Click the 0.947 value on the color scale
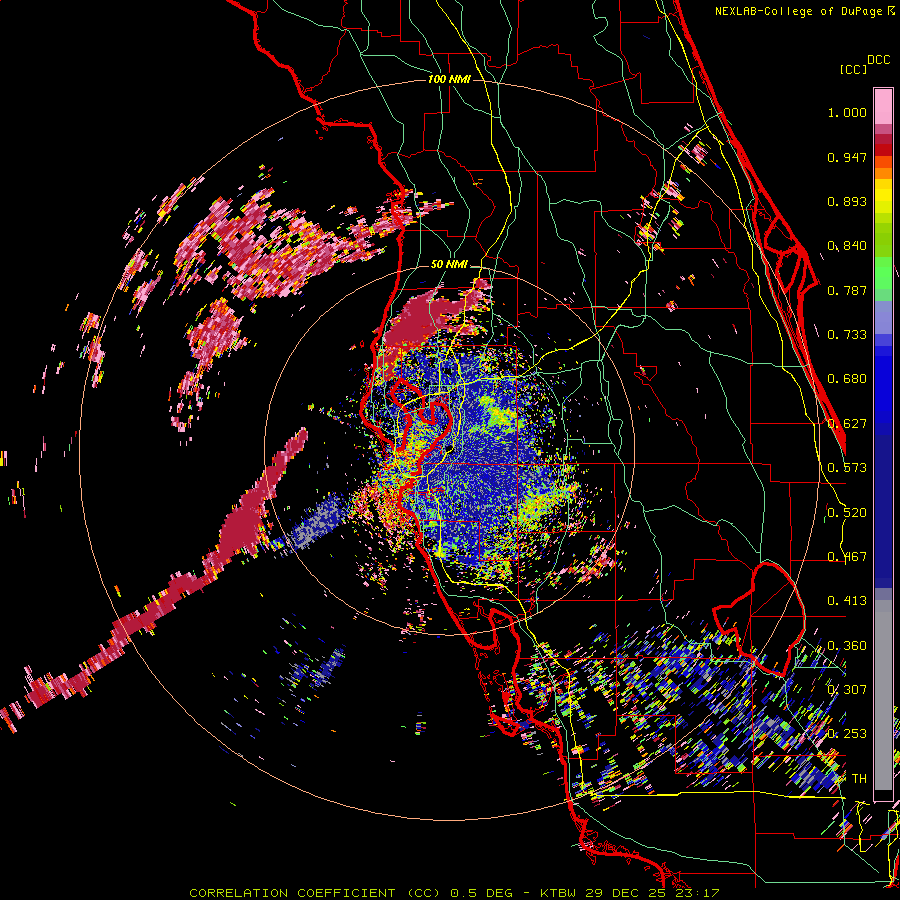The height and width of the screenshot is (900, 900). pos(847,157)
